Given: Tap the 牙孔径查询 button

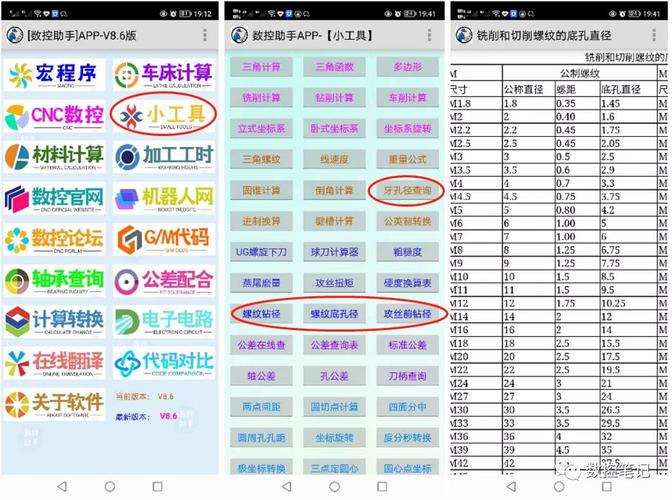Looking at the screenshot, I should (408, 190).
